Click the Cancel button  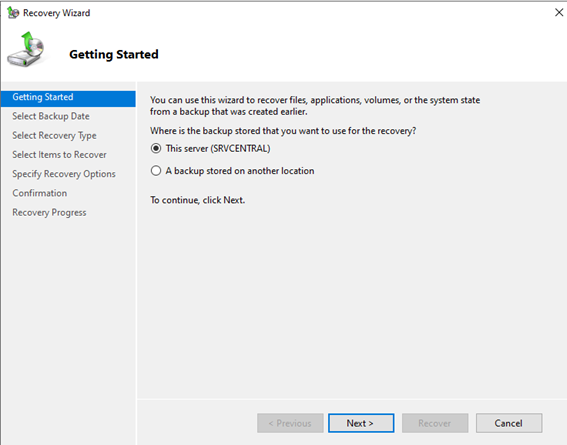tap(509, 423)
